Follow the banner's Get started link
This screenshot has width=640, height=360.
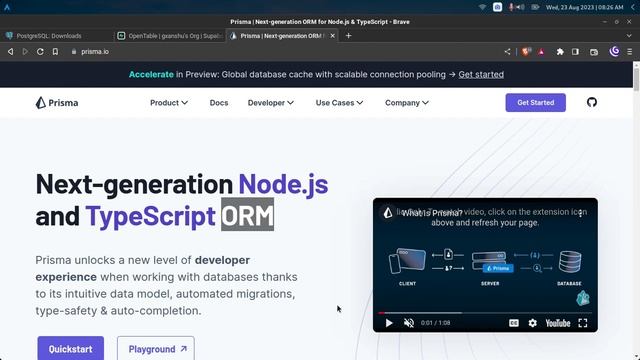481,75
